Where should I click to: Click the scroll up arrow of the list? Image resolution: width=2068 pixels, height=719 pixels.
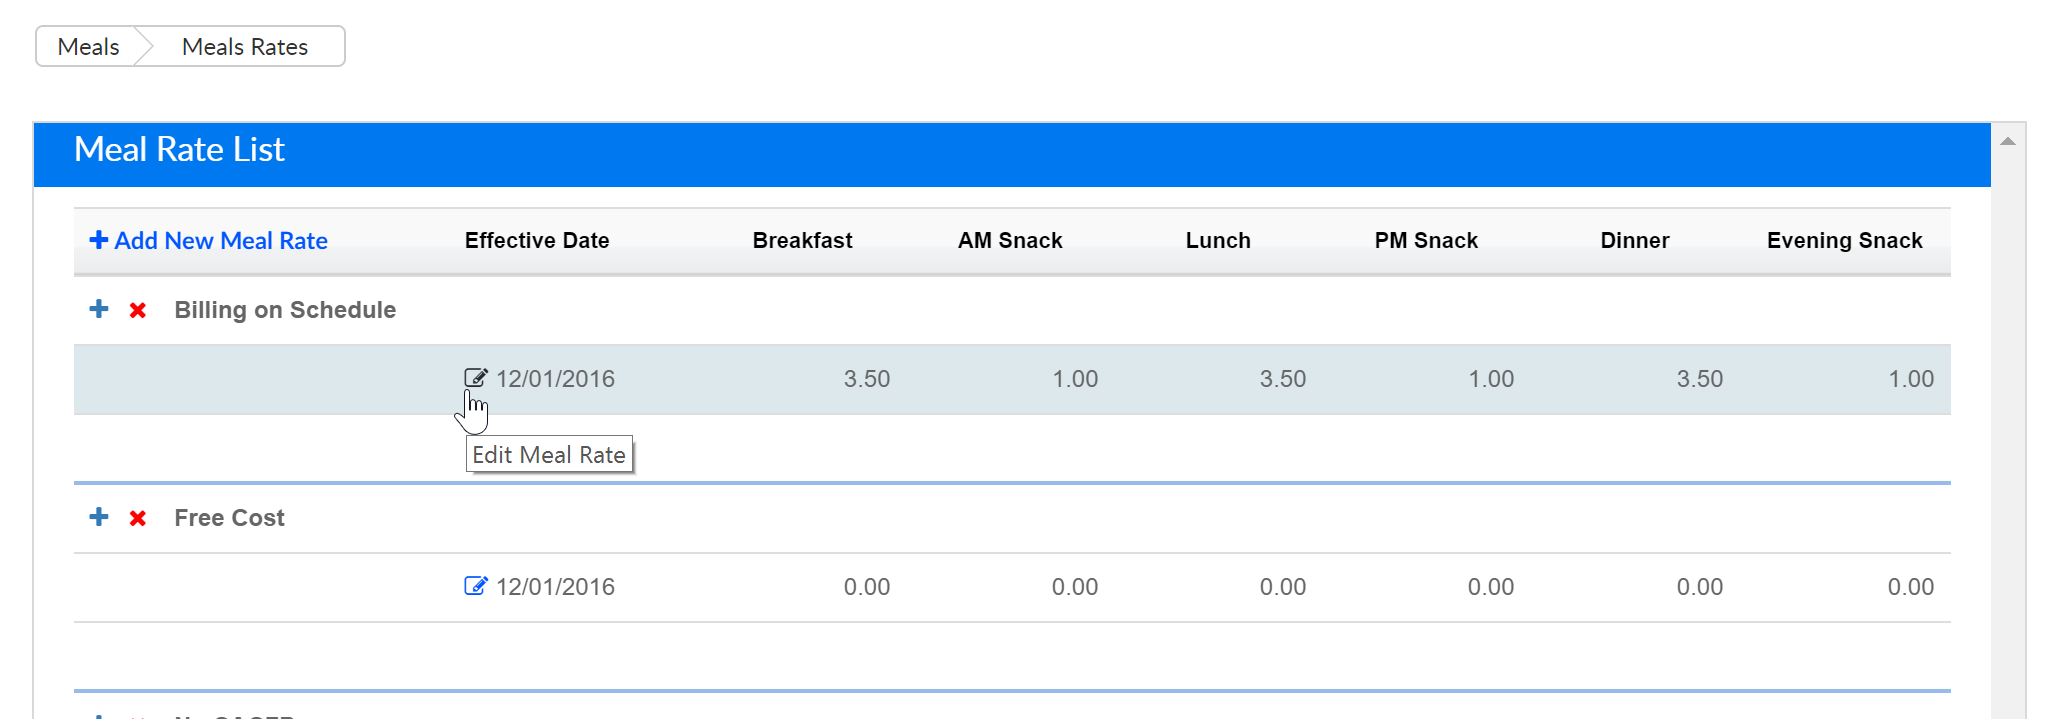[x=2007, y=142]
